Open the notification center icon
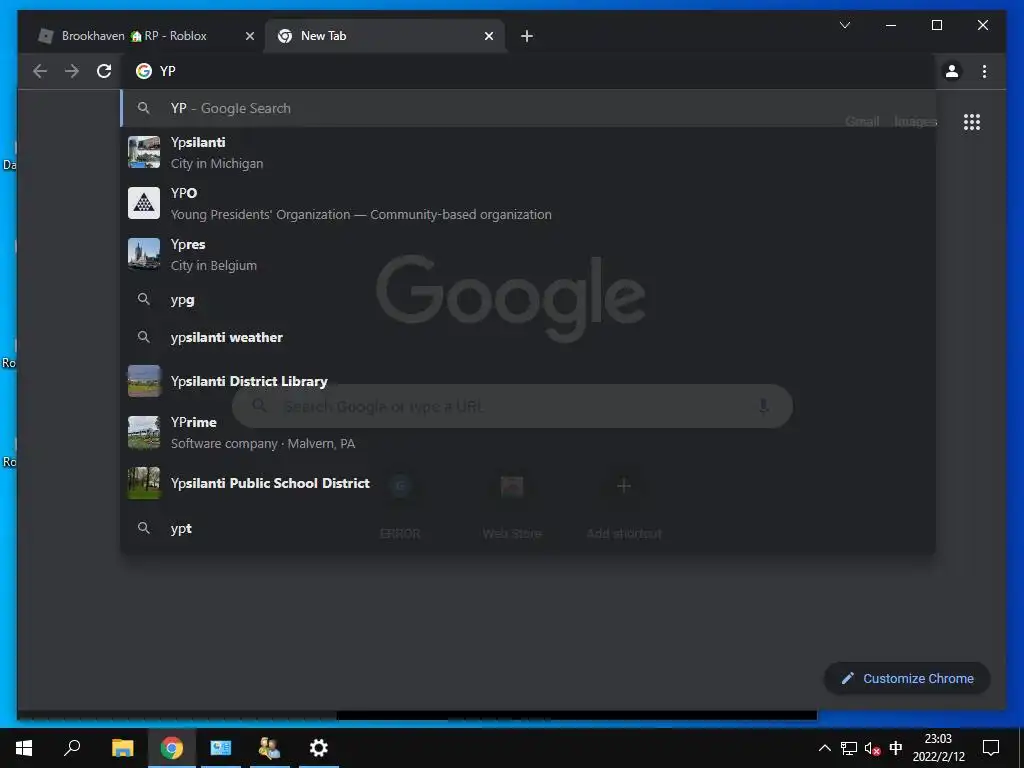1024x768 pixels. [x=991, y=748]
